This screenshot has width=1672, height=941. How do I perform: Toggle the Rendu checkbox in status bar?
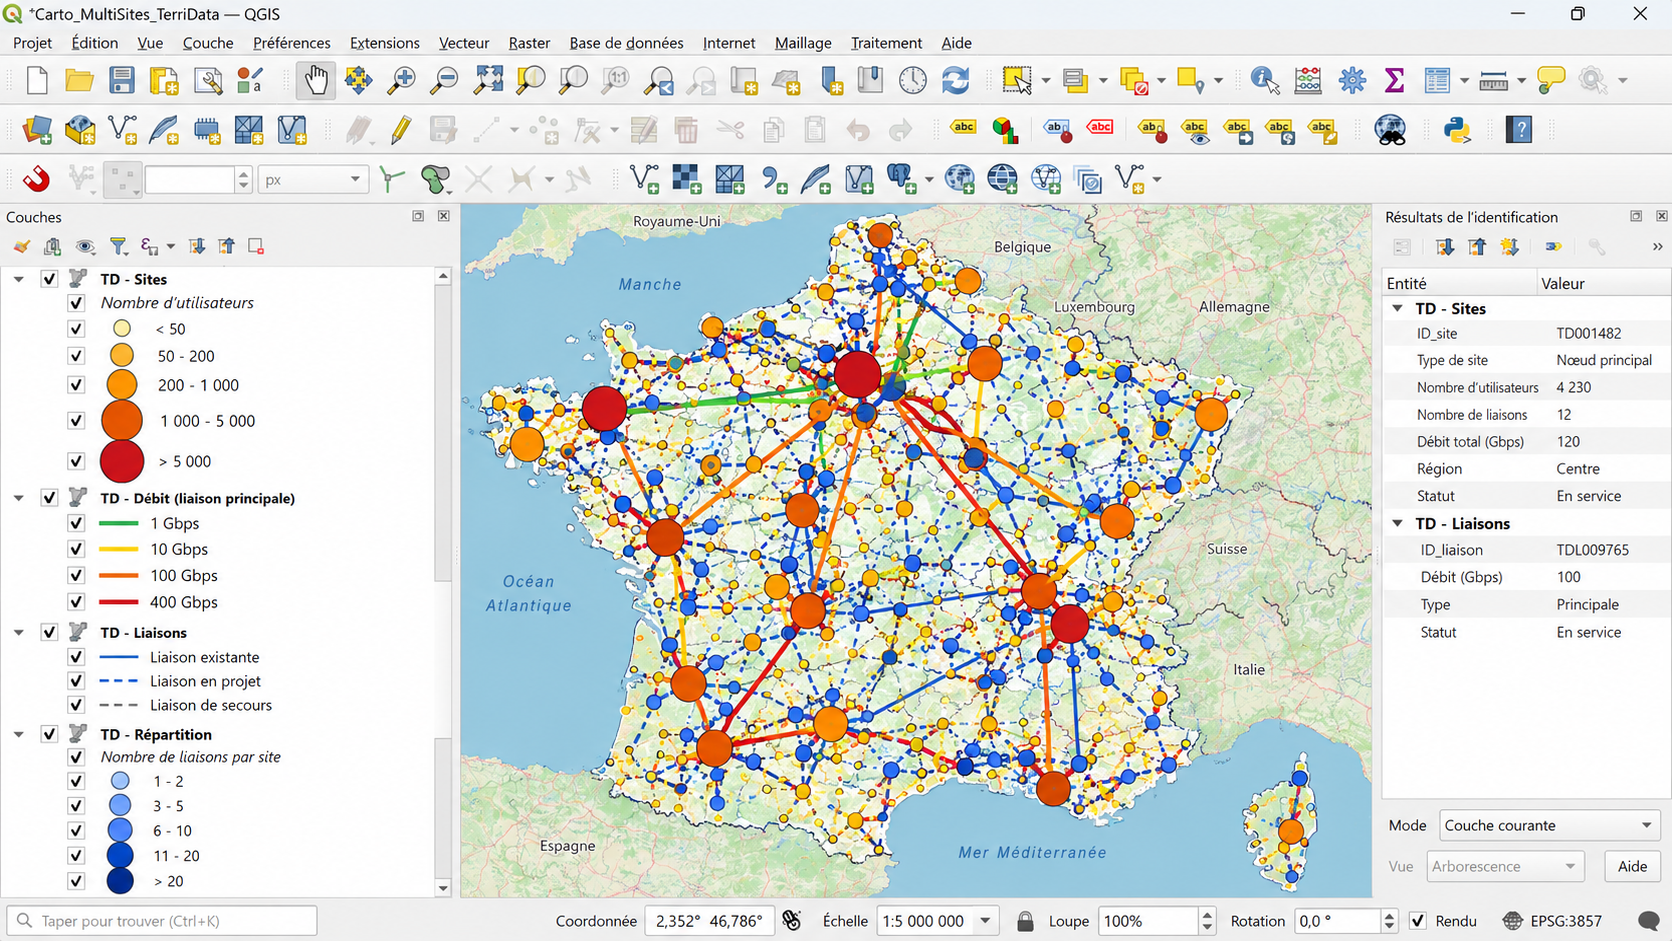(x=1418, y=921)
